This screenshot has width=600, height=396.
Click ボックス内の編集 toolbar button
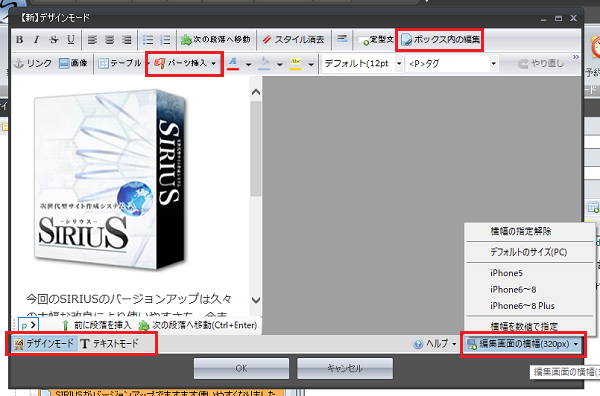coord(440,39)
